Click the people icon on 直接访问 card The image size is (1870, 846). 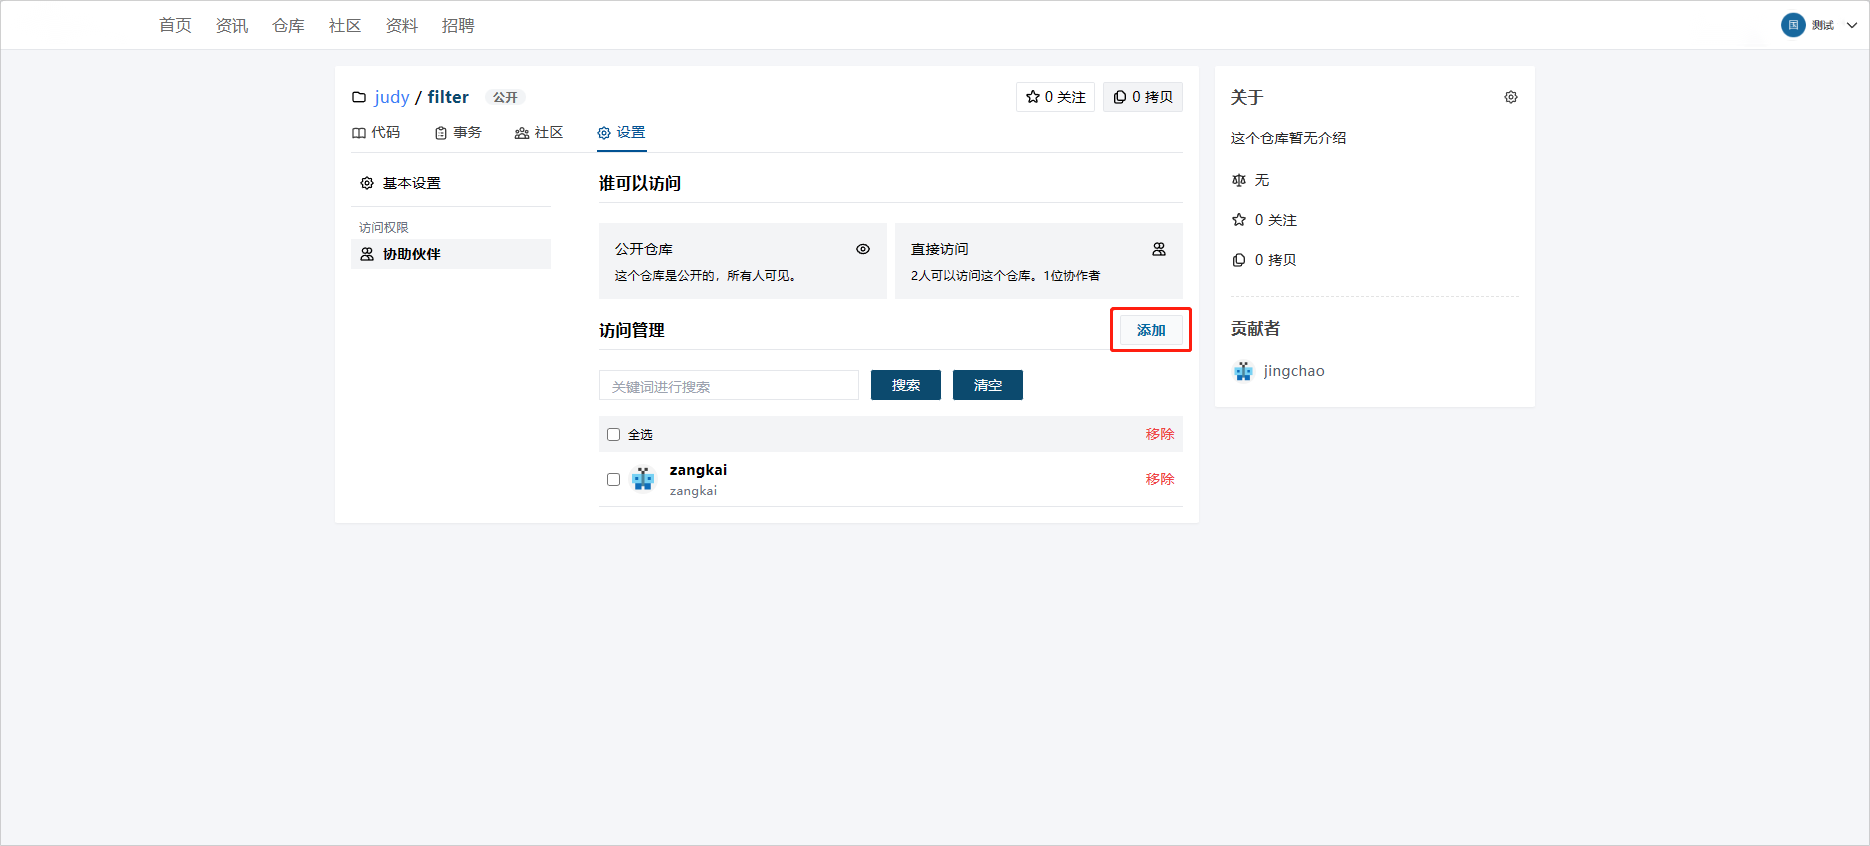point(1158,249)
